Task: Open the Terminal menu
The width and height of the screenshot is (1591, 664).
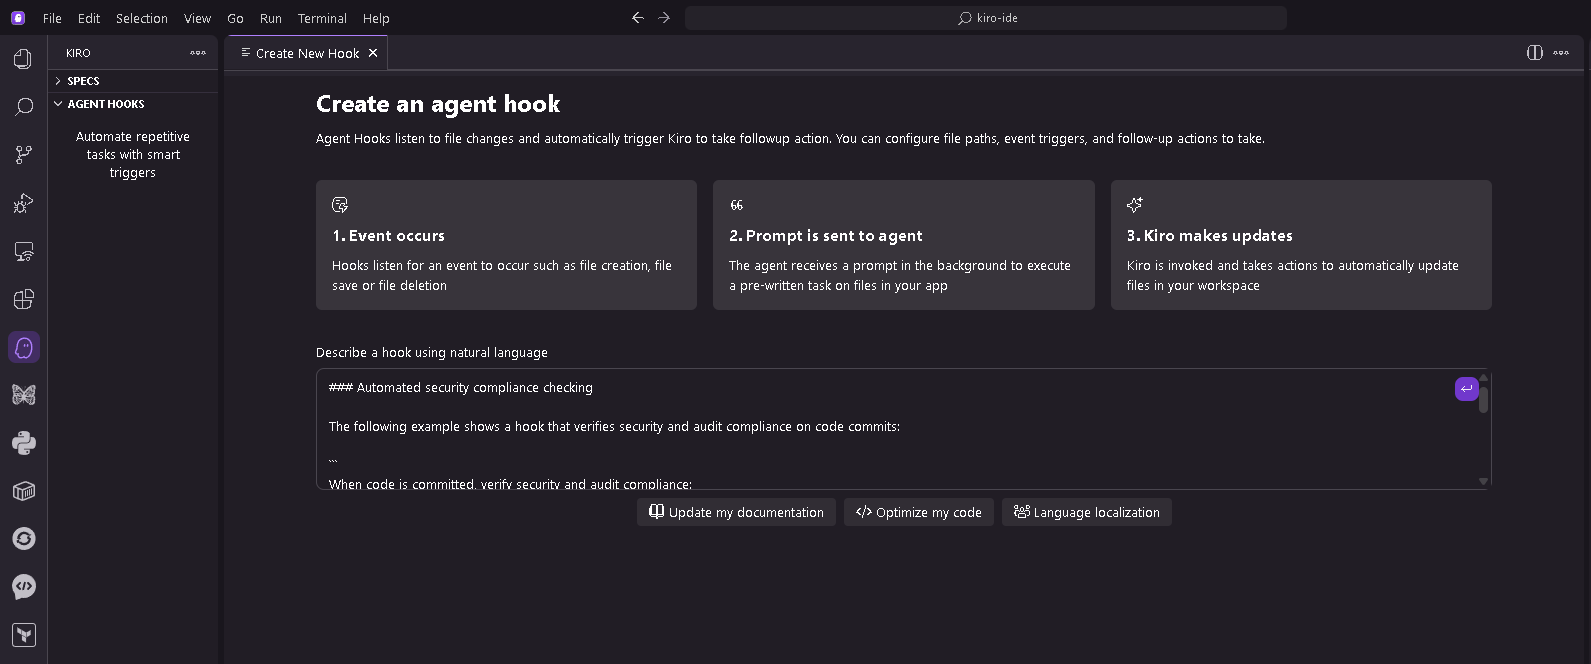Action: pyautogui.click(x=322, y=18)
